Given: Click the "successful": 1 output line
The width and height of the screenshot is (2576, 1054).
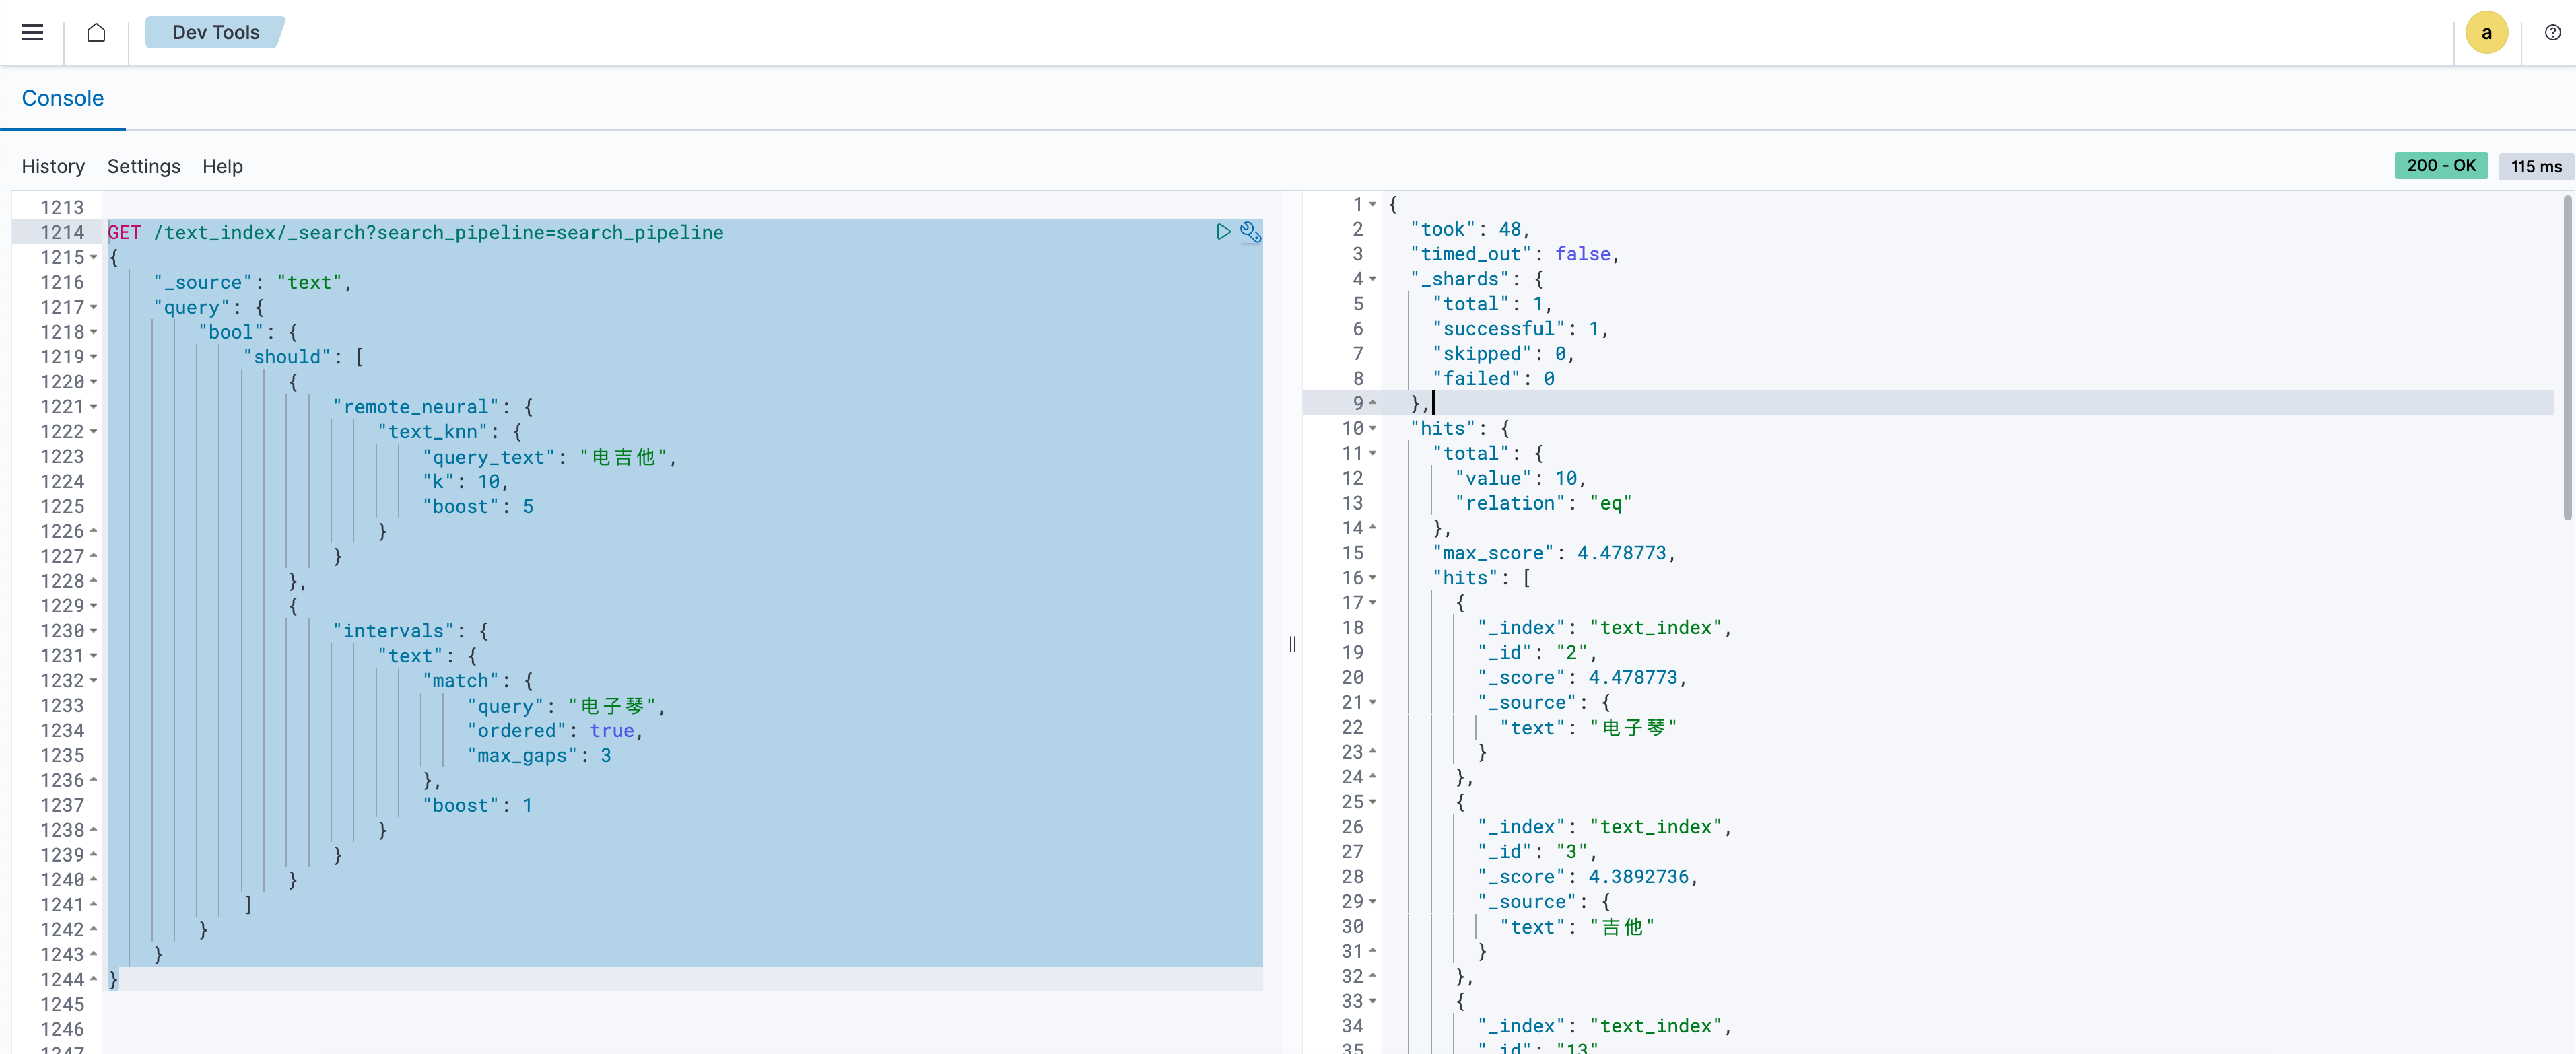Looking at the screenshot, I should (1520, 329).
